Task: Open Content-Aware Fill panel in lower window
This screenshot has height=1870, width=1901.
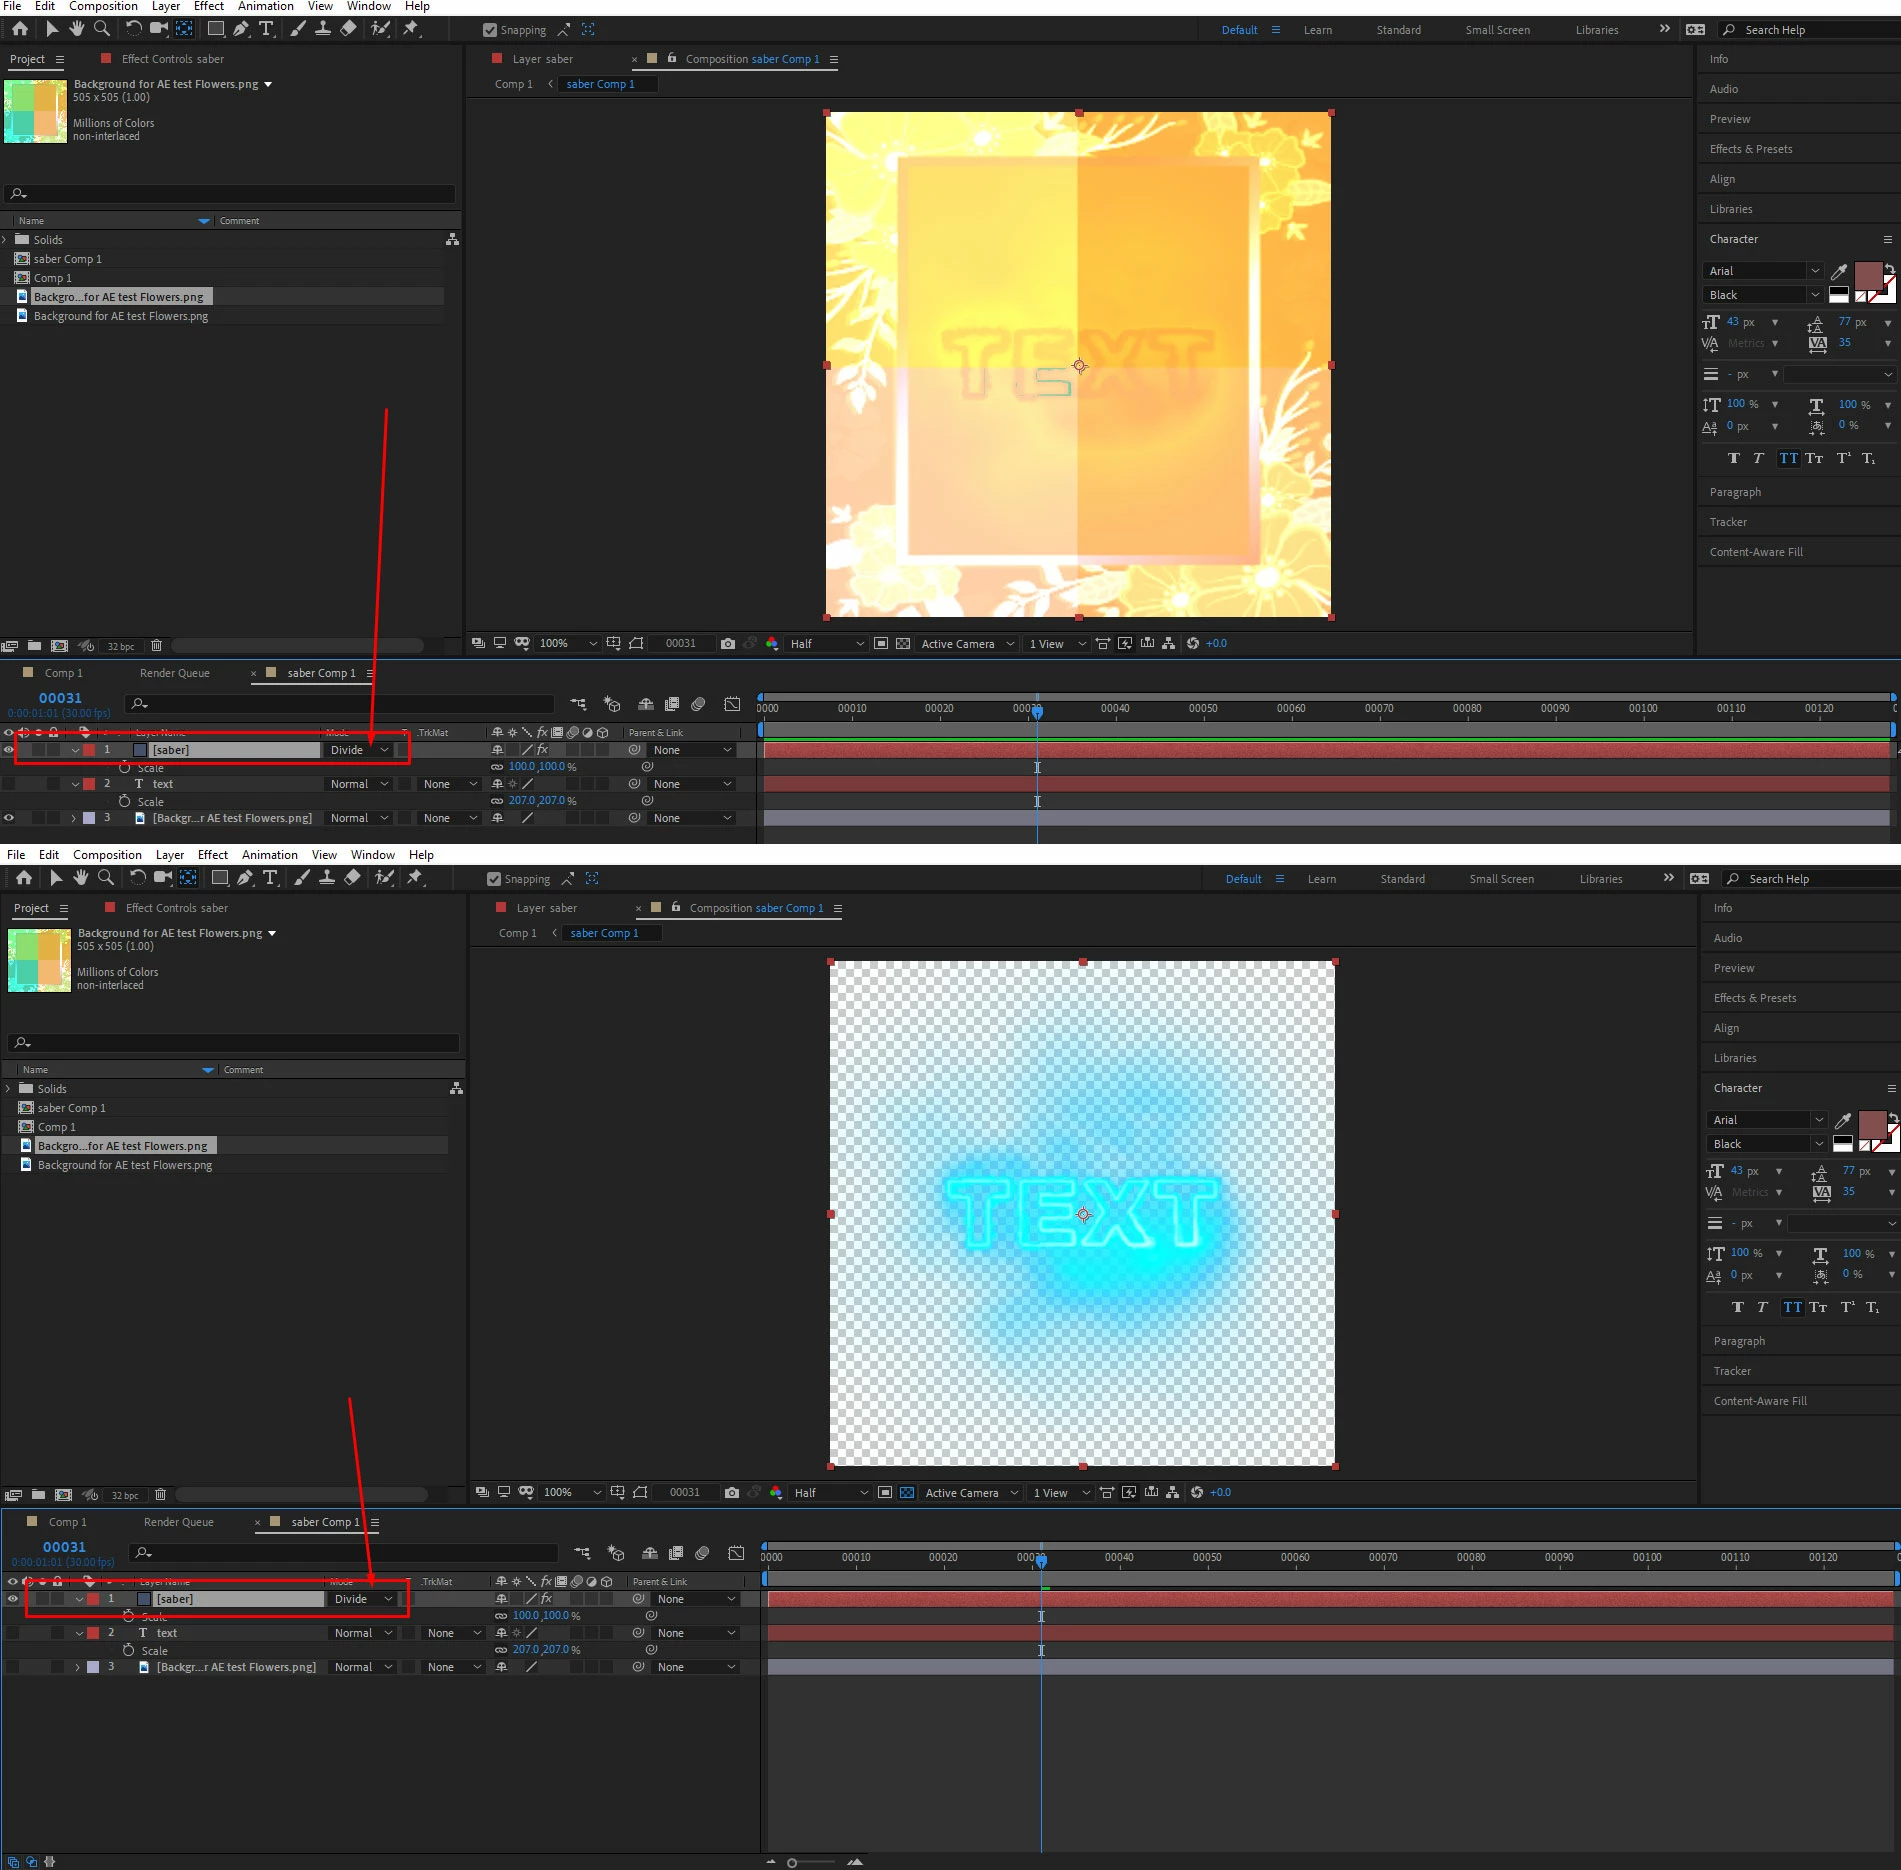Action: coord(1760,1401)
